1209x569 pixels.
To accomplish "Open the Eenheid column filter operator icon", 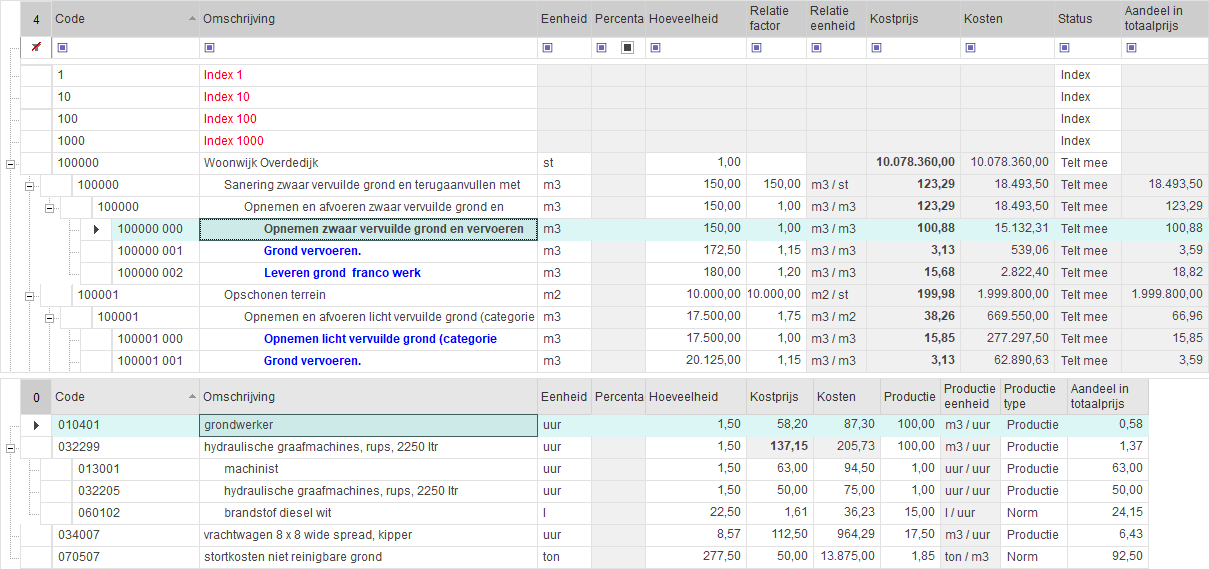I will (547, 47).
